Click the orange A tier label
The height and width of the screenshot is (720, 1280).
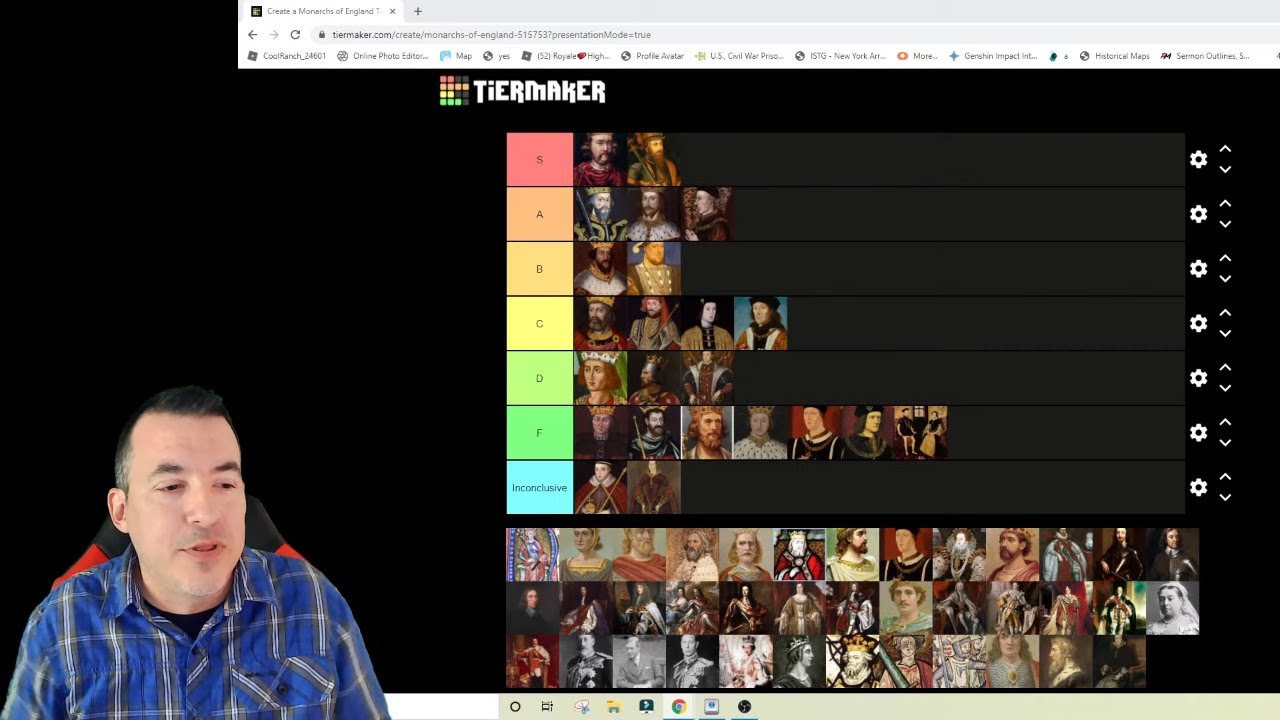pyautogui.click(x=540, y=214)
